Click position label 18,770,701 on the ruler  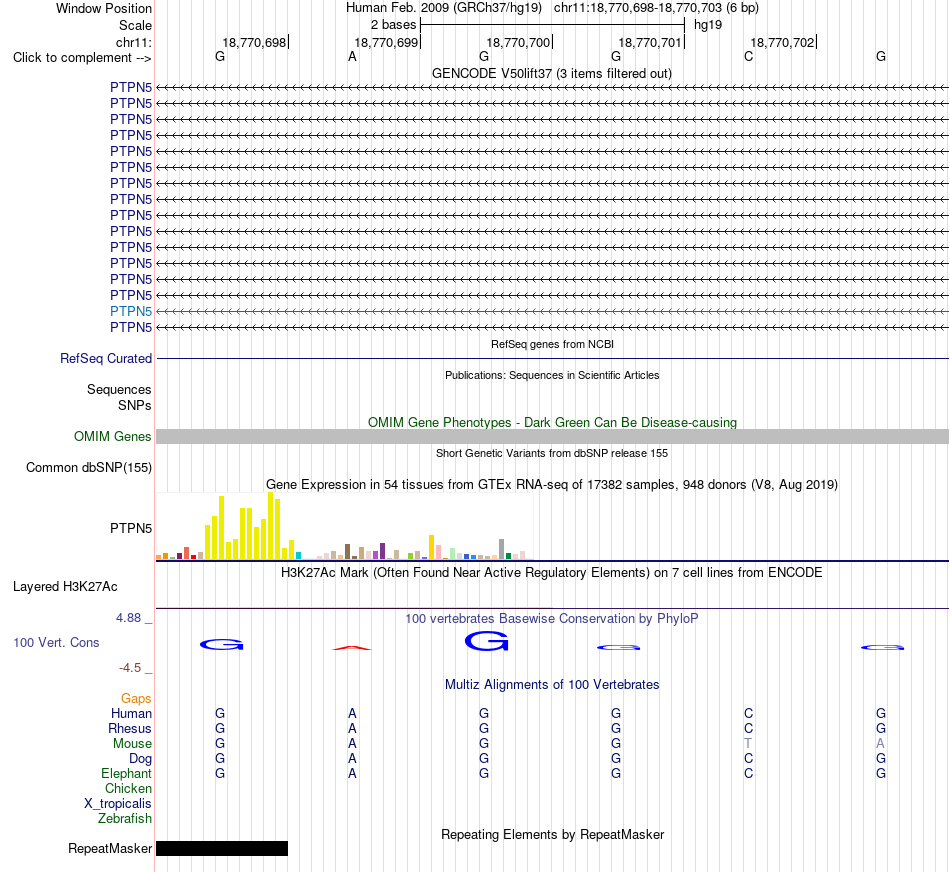point(650,42)
